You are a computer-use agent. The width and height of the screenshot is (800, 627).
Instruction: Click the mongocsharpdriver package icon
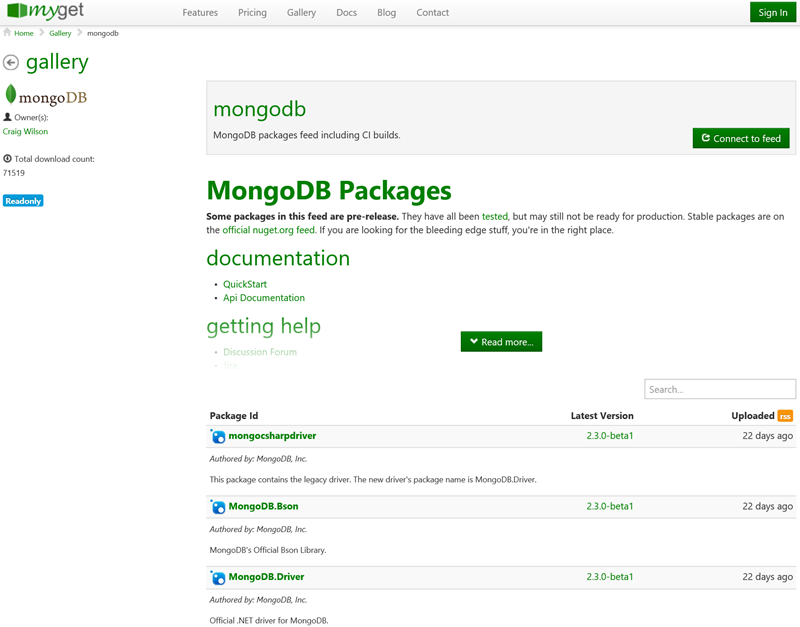(218, 437)
